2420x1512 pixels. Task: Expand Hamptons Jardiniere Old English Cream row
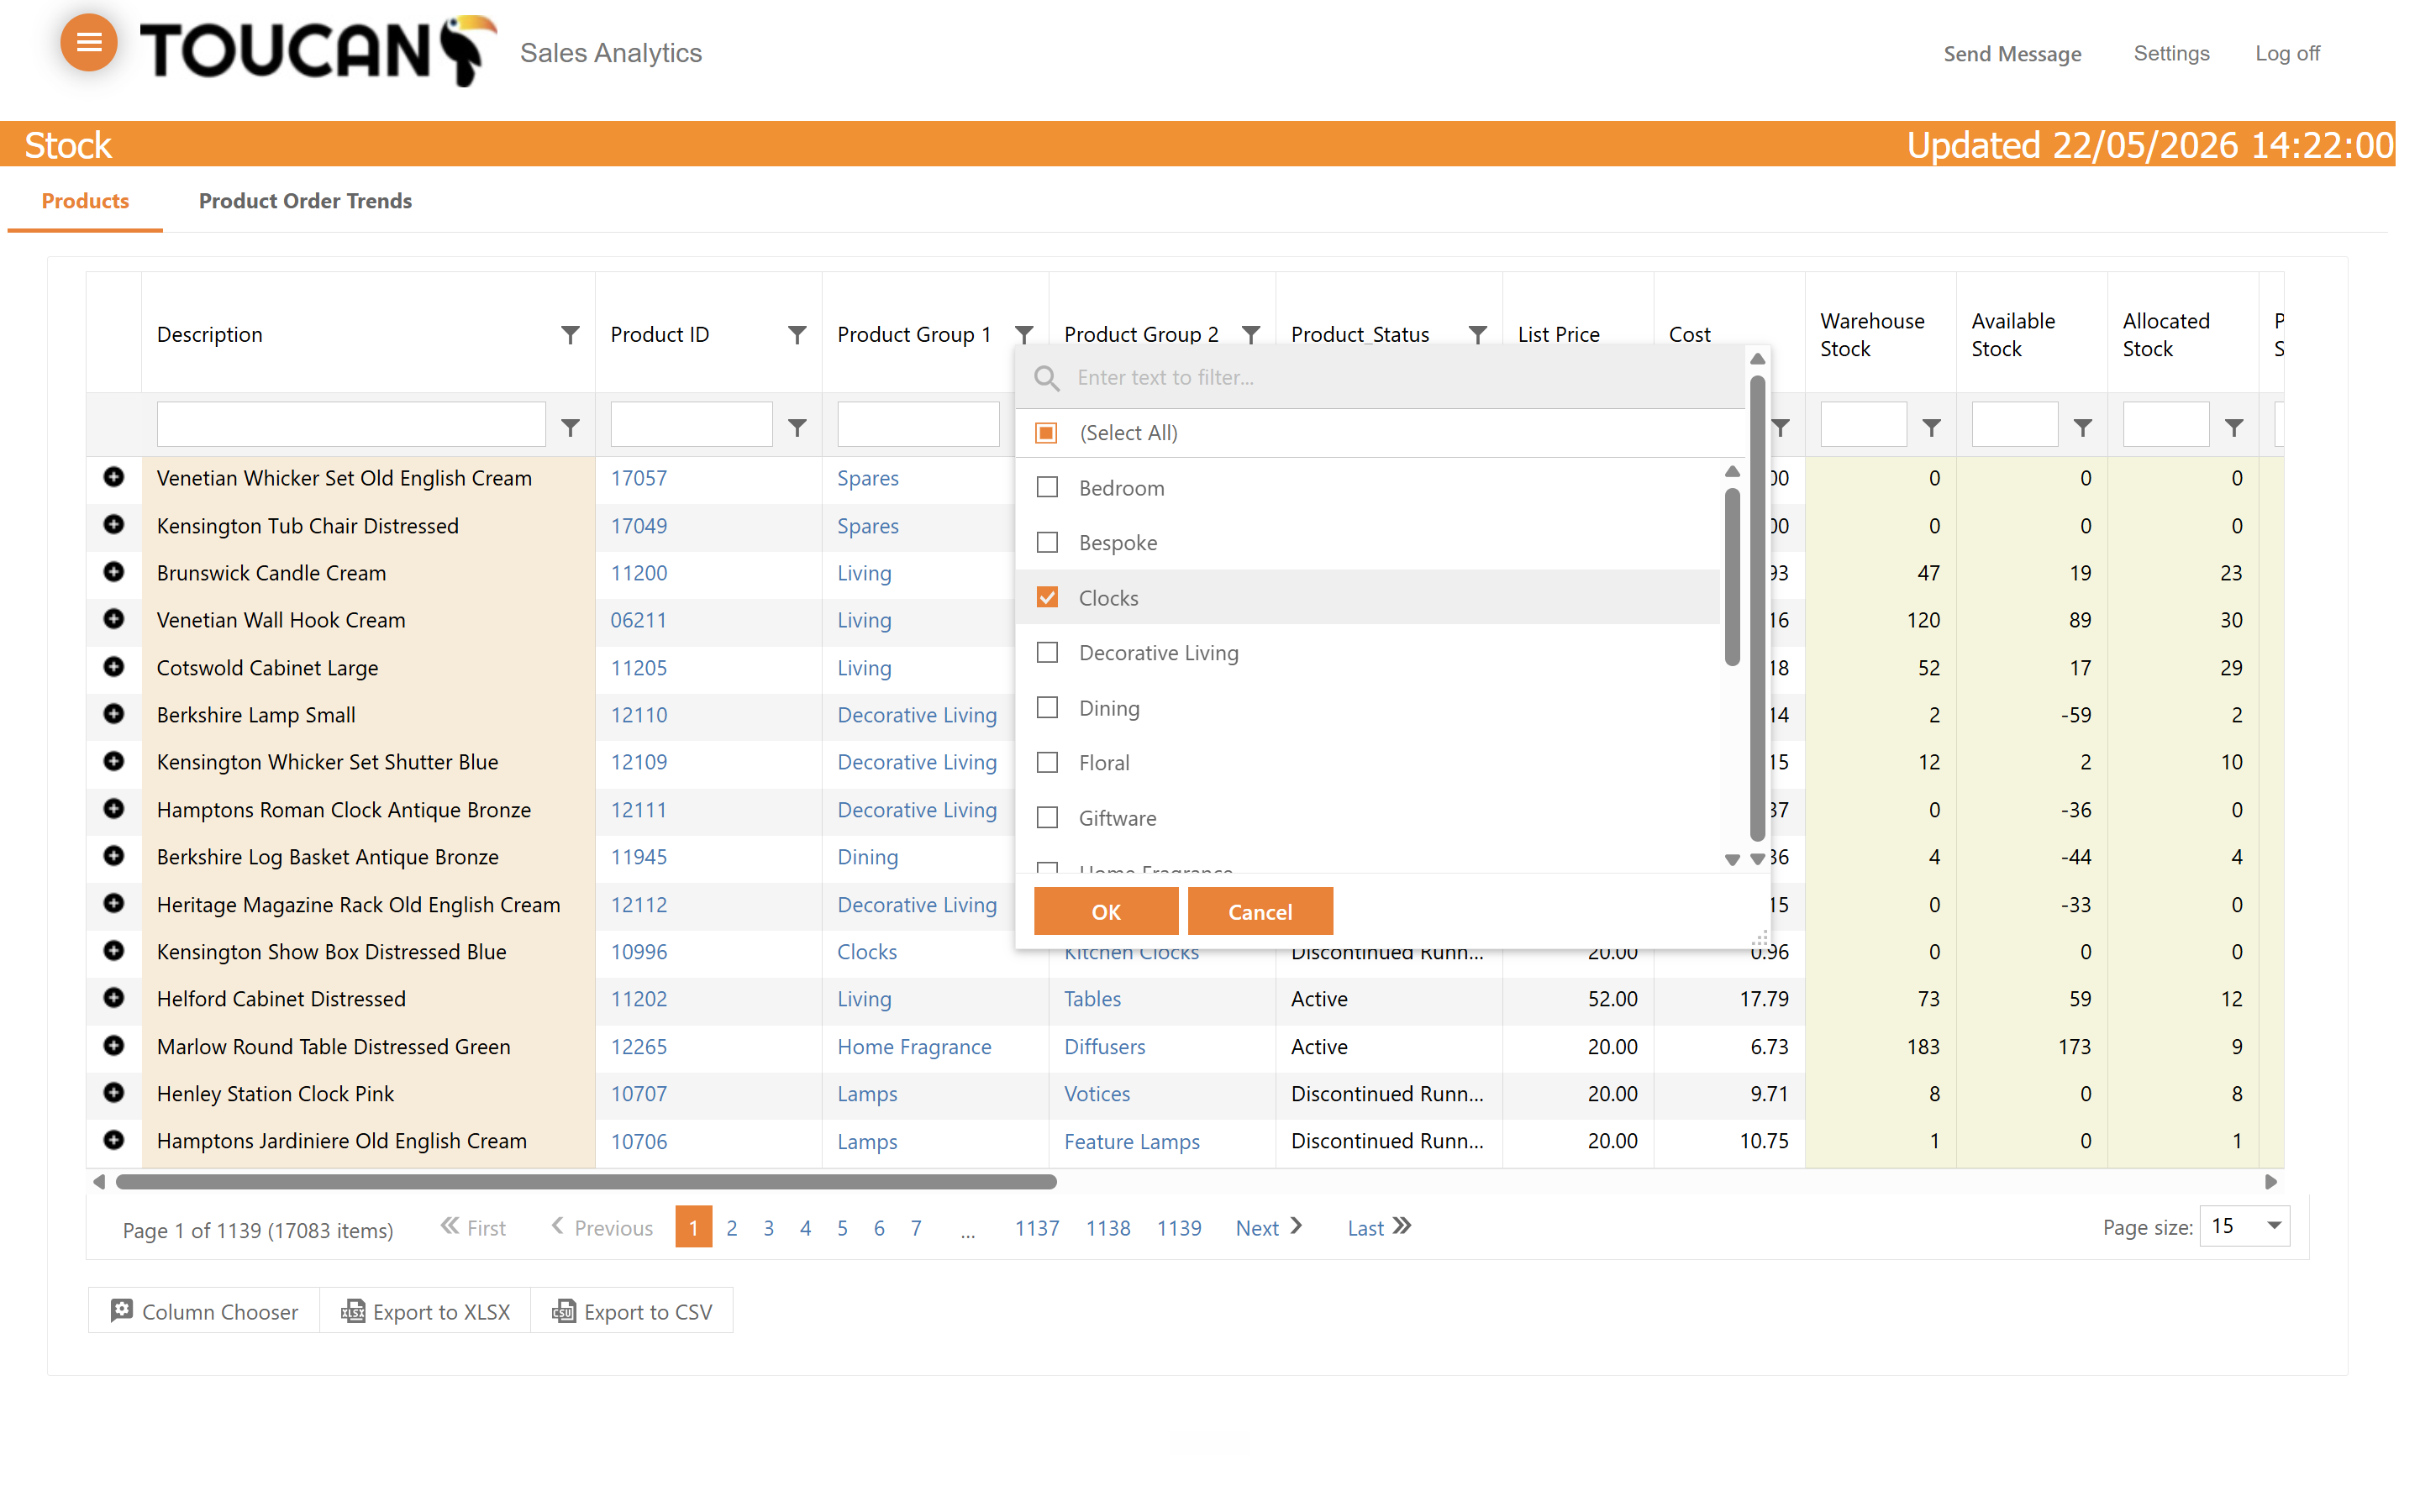[114, 1140]
